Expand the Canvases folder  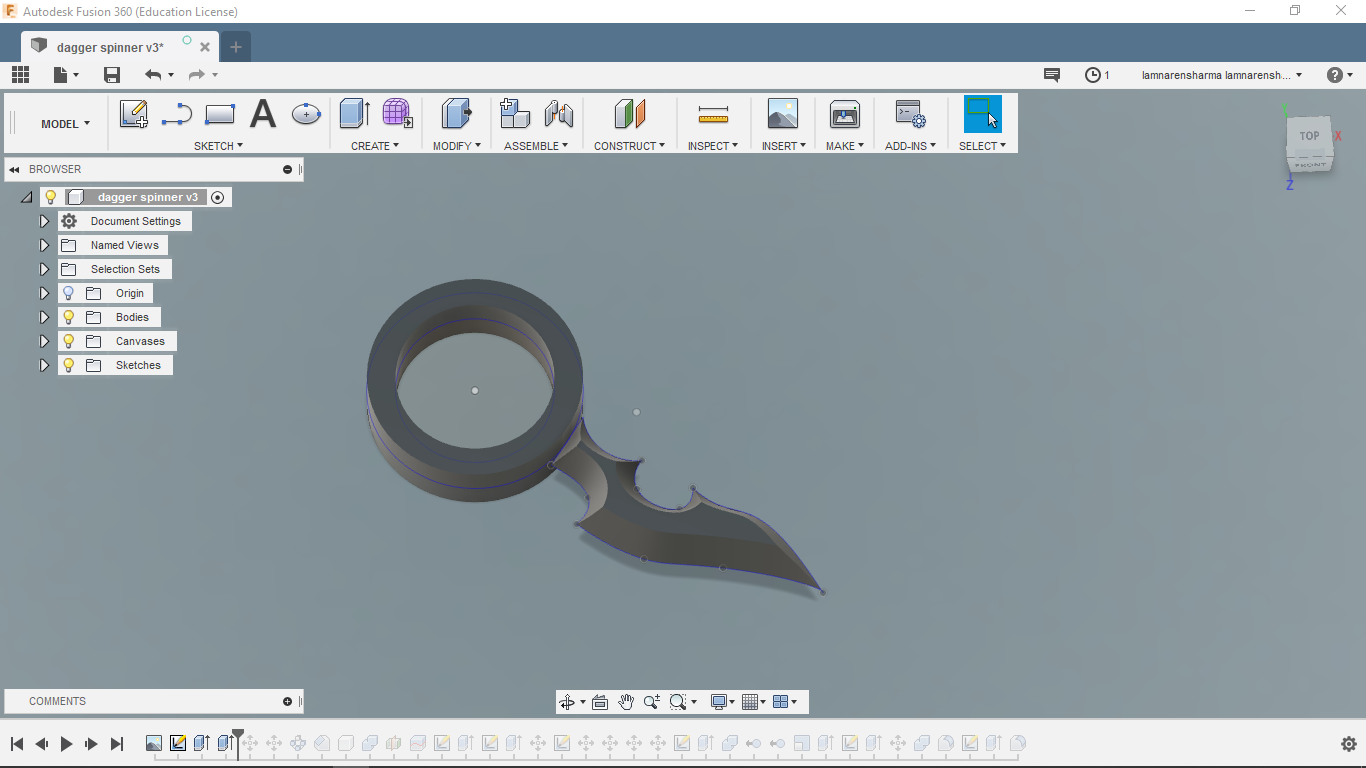click(x=44, y=341)
